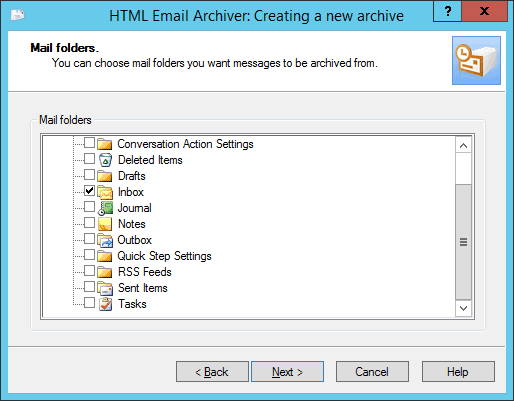The width and height of the screenshot is (514, 401).
Task: Uncheck the Inbox checkbox
Action: tap(89, 191)
